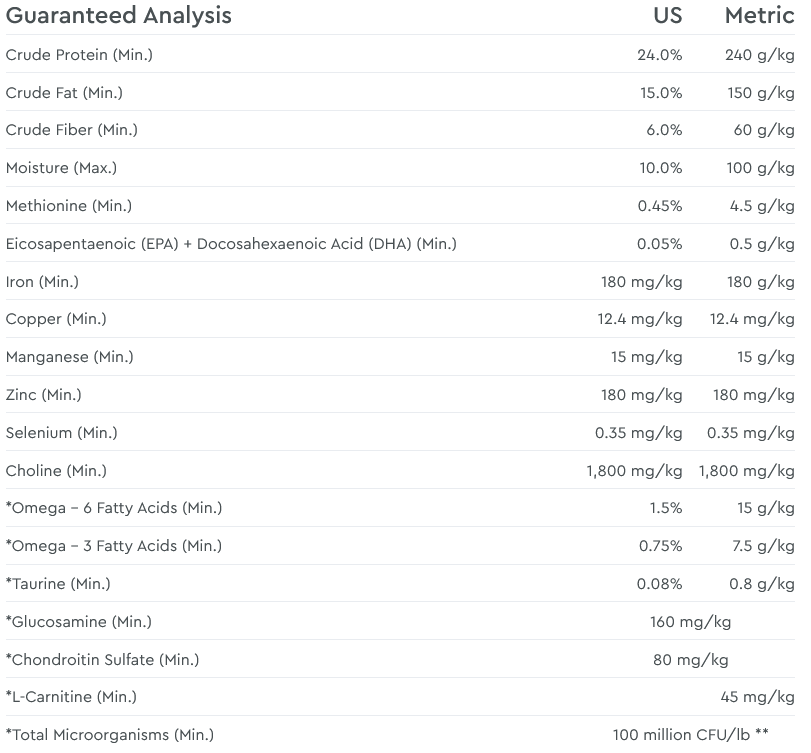
Task: Select the Methionine US value 0.45%
Action: 660,206
